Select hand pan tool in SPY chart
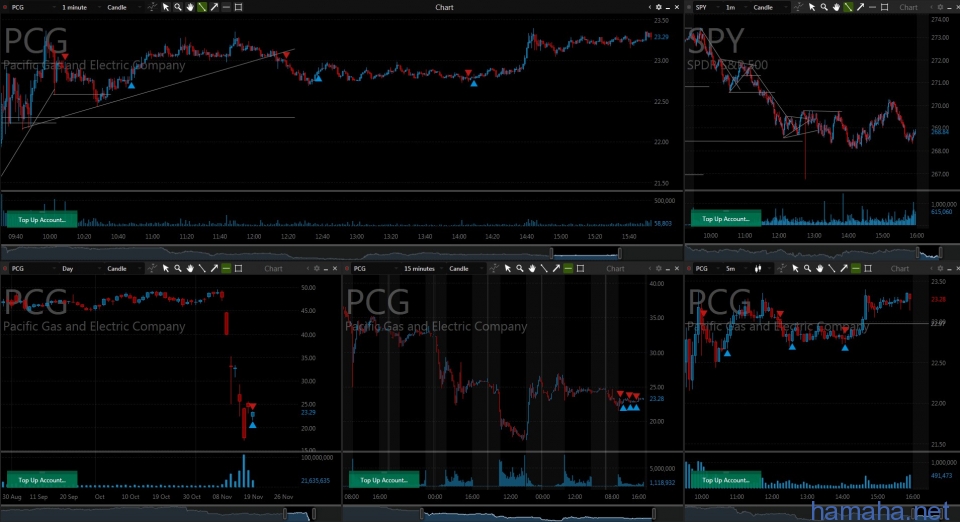960x522 pixels. (x=836, y=7)
